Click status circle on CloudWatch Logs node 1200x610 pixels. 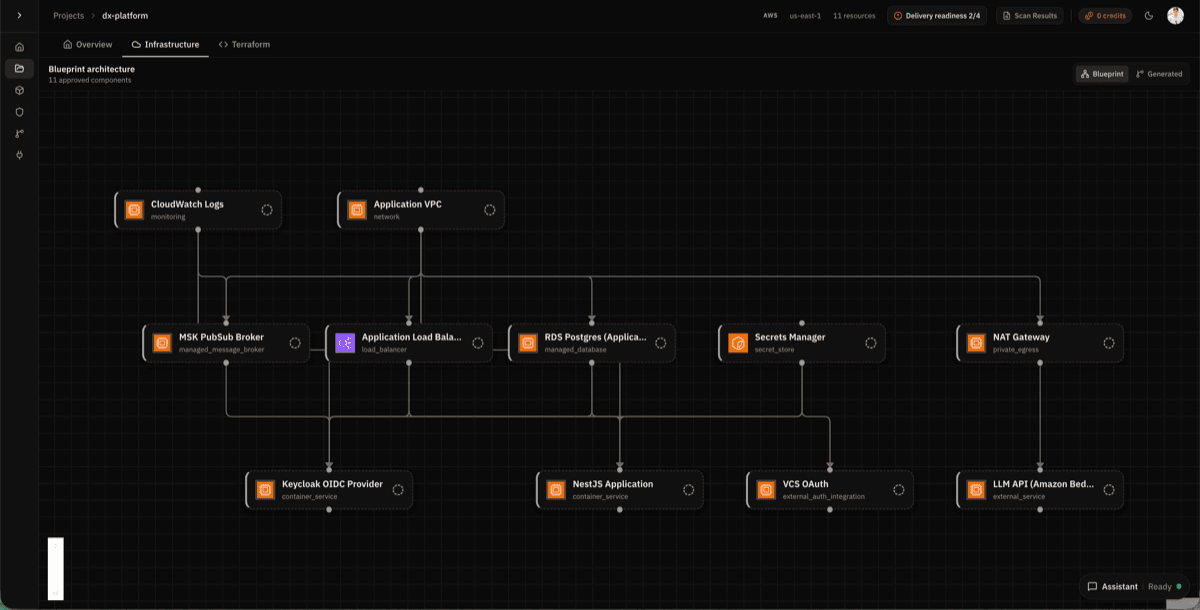point(267,210)
